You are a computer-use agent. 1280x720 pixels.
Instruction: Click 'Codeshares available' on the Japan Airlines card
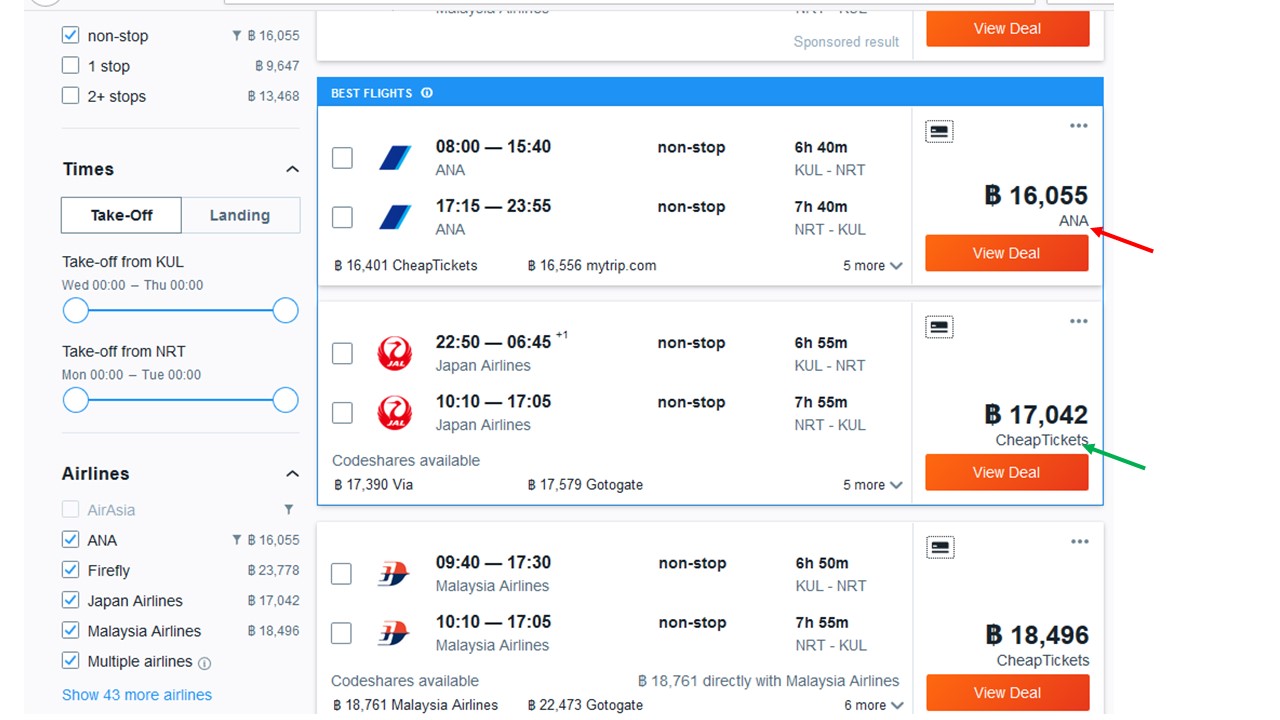point(406,461)
